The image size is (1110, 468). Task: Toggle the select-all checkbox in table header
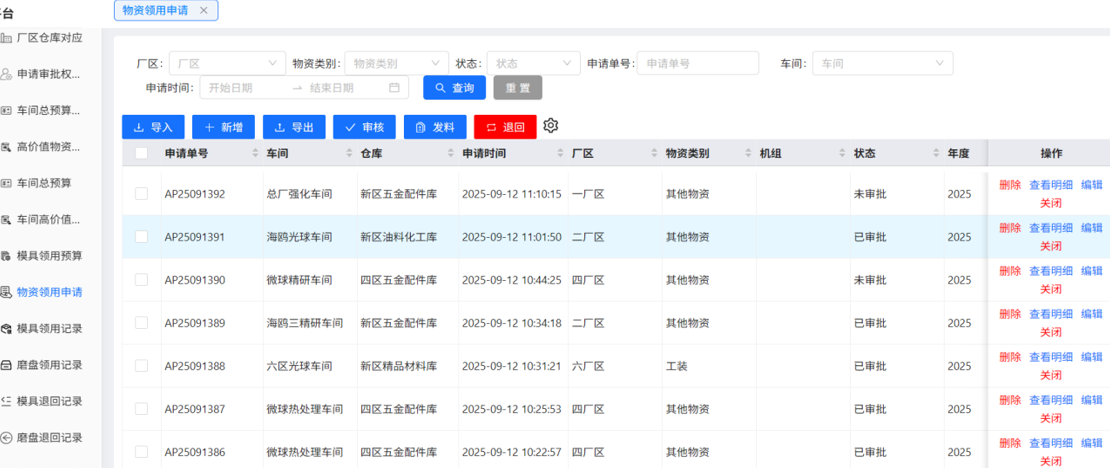pyautogui.click(x=141, y=154)
